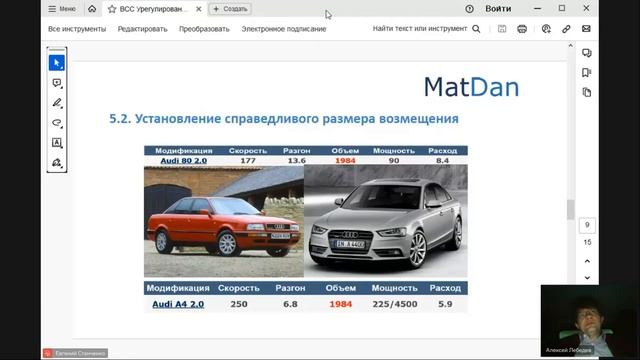Choose the highlighter pen tool
The image size is (640, 360).
(57, 103)
